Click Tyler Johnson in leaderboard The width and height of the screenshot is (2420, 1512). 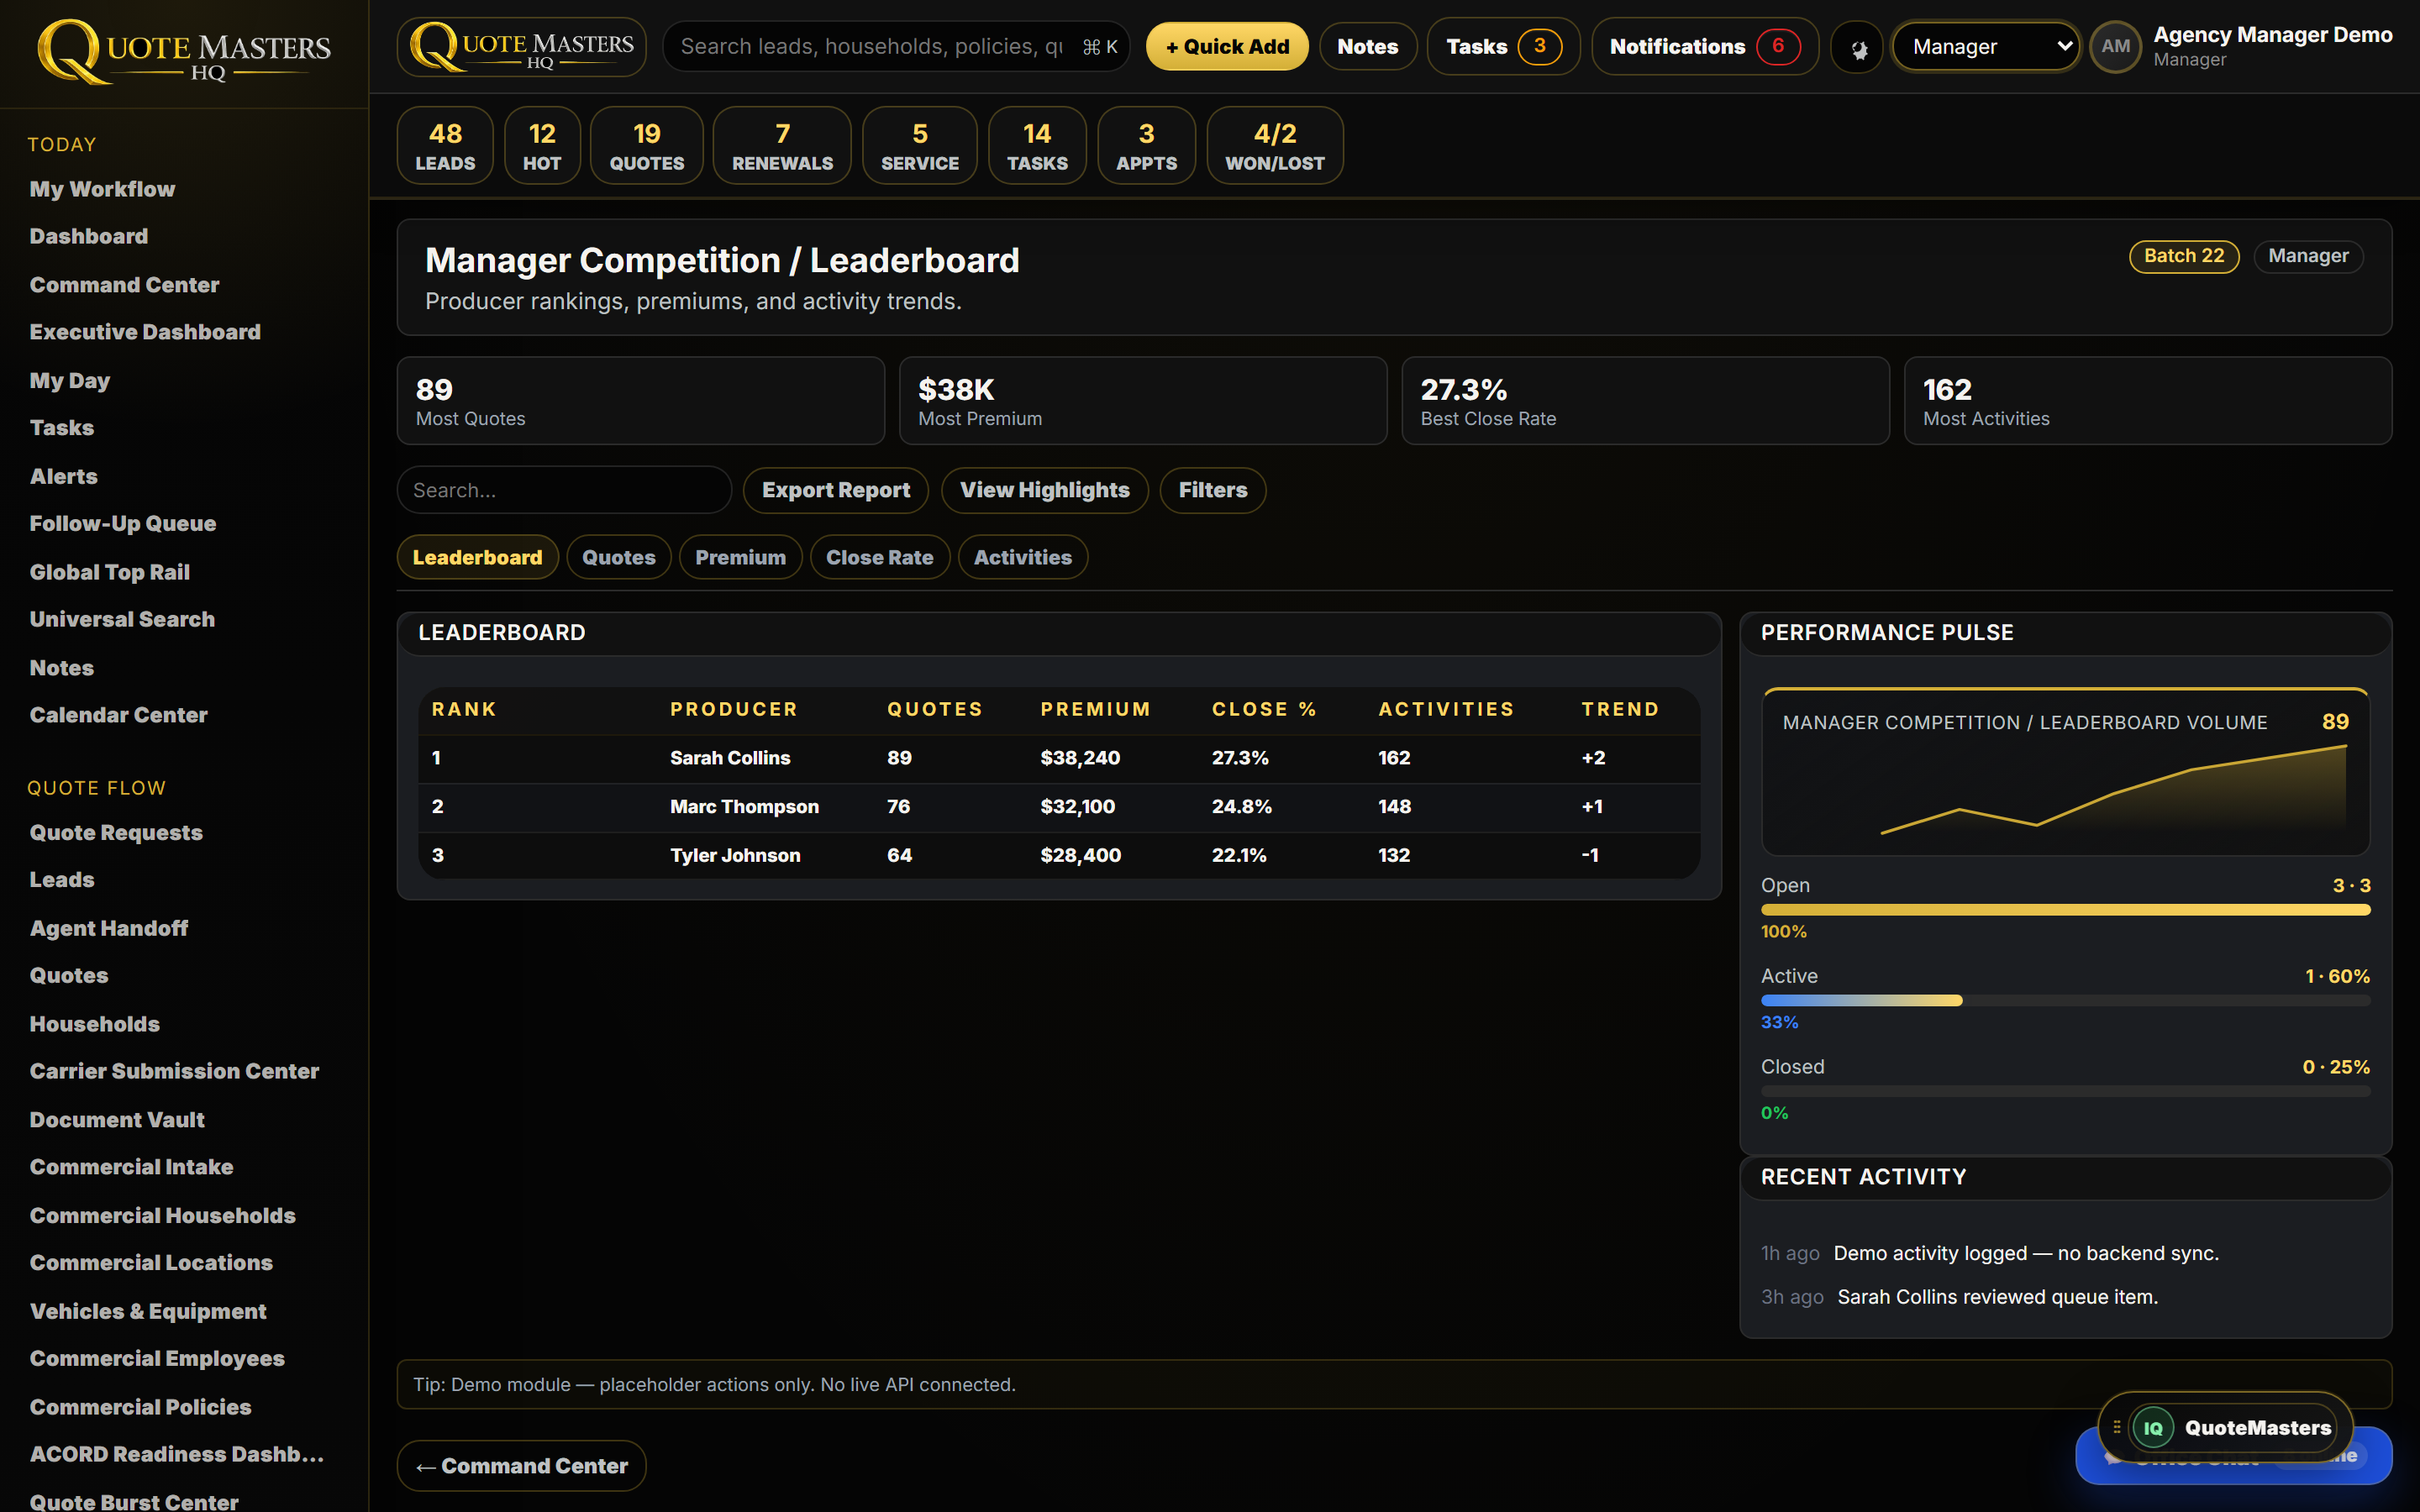tap(735, 855)
